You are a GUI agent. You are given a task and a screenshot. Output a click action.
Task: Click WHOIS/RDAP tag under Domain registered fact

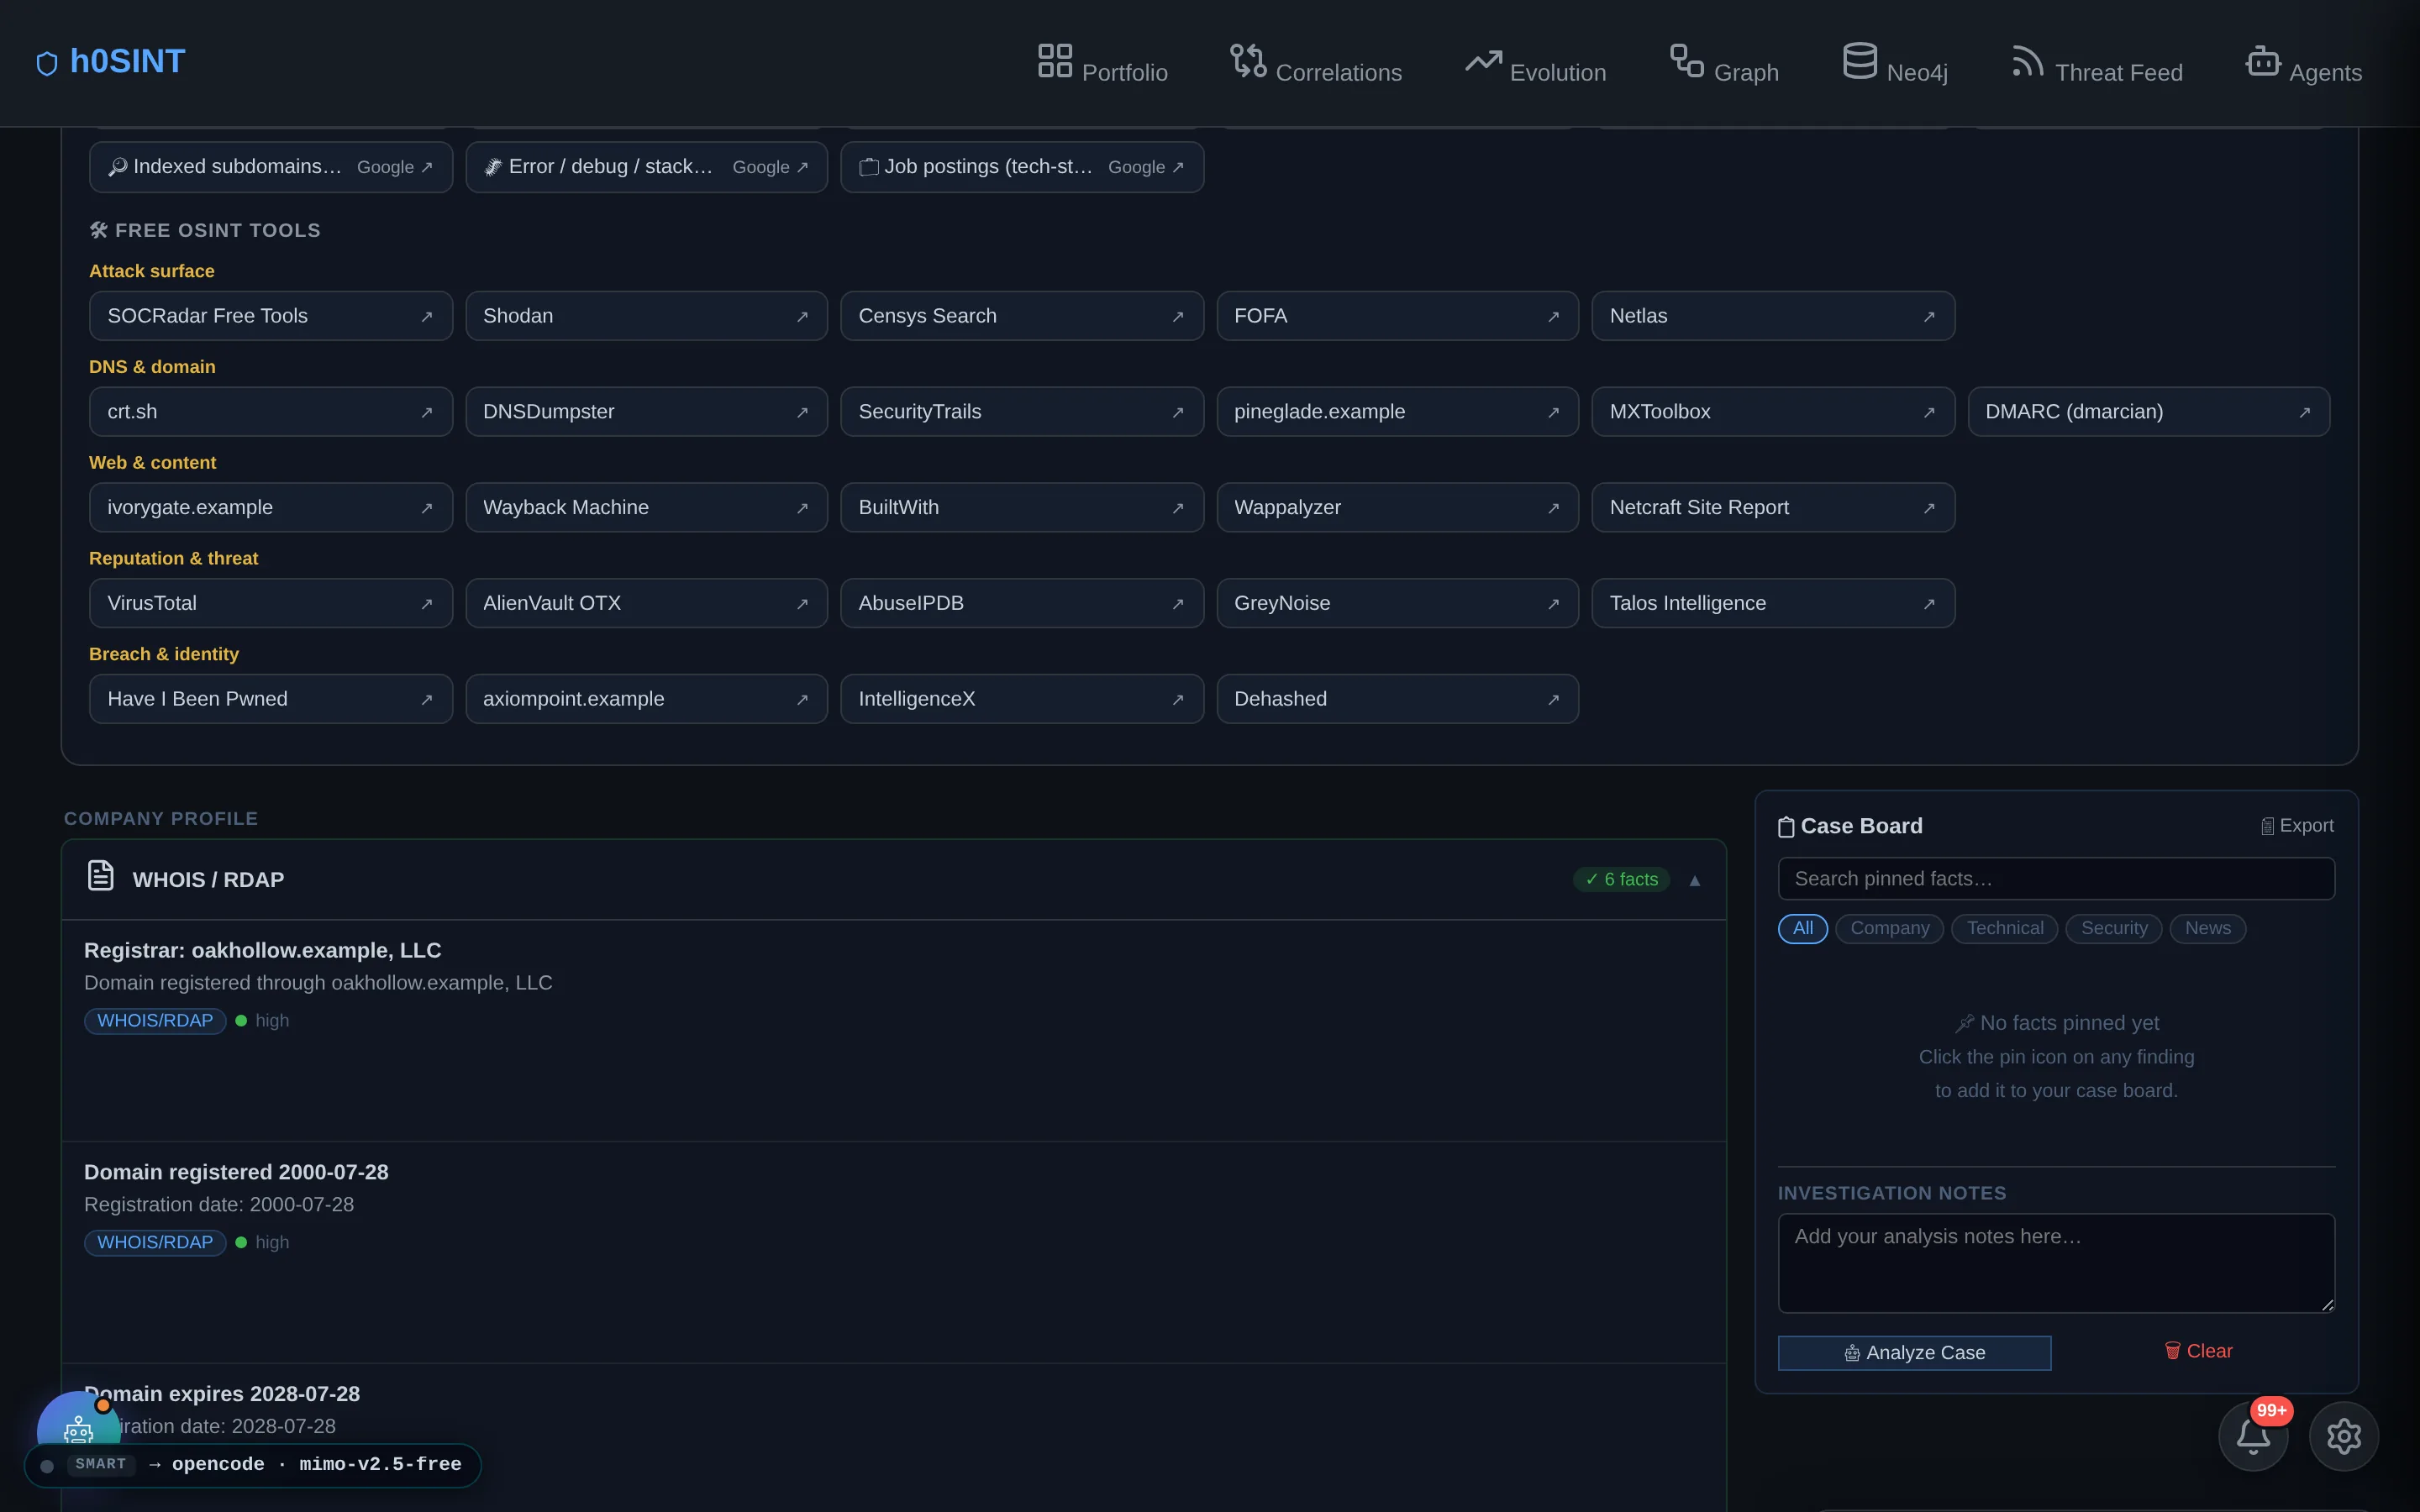tap(155, 1243)
